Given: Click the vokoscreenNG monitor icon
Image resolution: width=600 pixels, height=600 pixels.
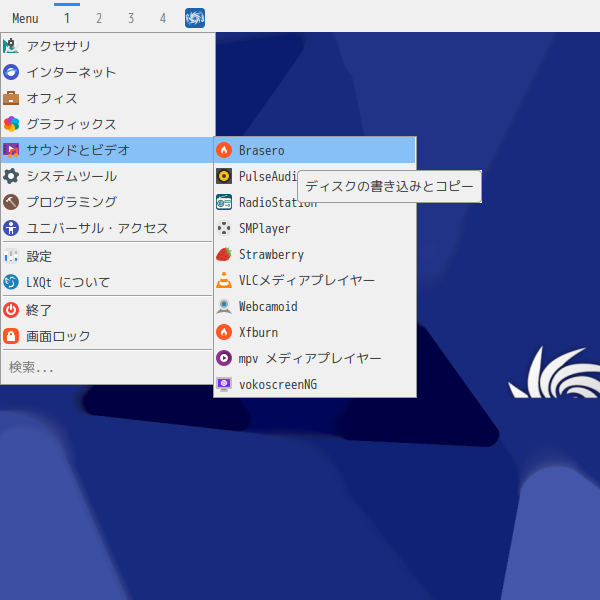Looking at the screenshot, I should click(x=224, y=384).
